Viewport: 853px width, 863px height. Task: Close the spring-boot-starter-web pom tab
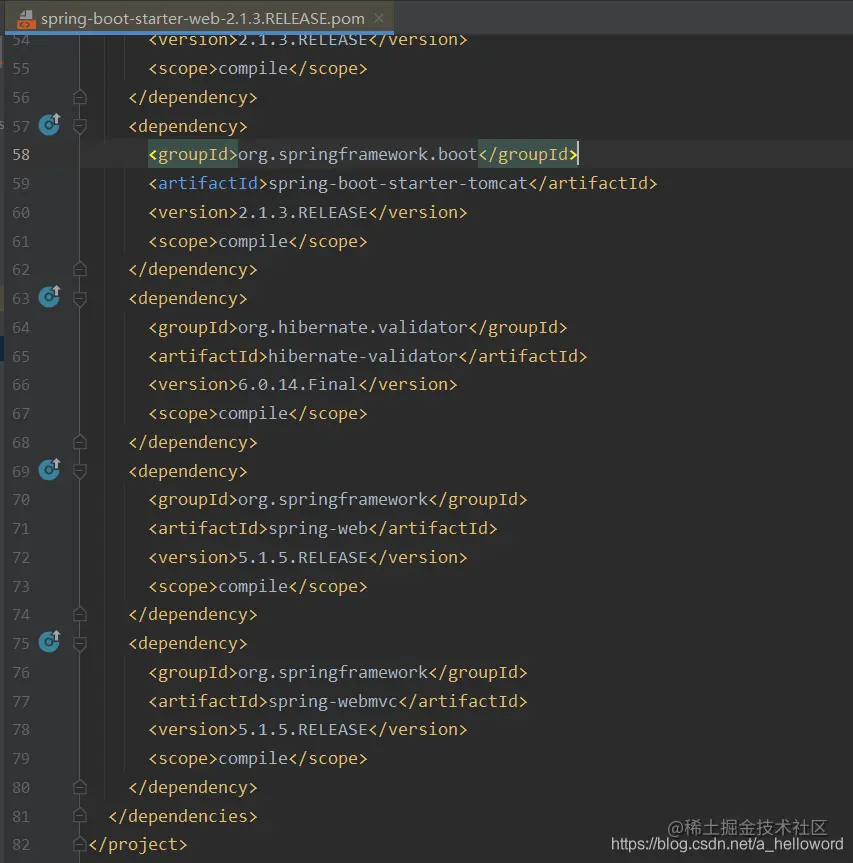(x=379, y=18)
